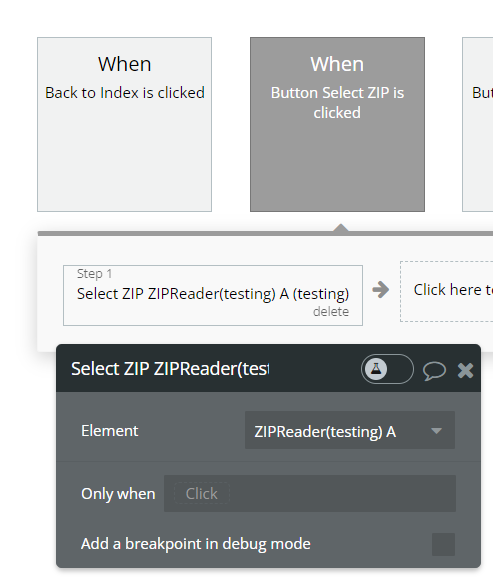493x581 pixels.
Task: Click the Element label in property panel
Action: click(110, 431)
